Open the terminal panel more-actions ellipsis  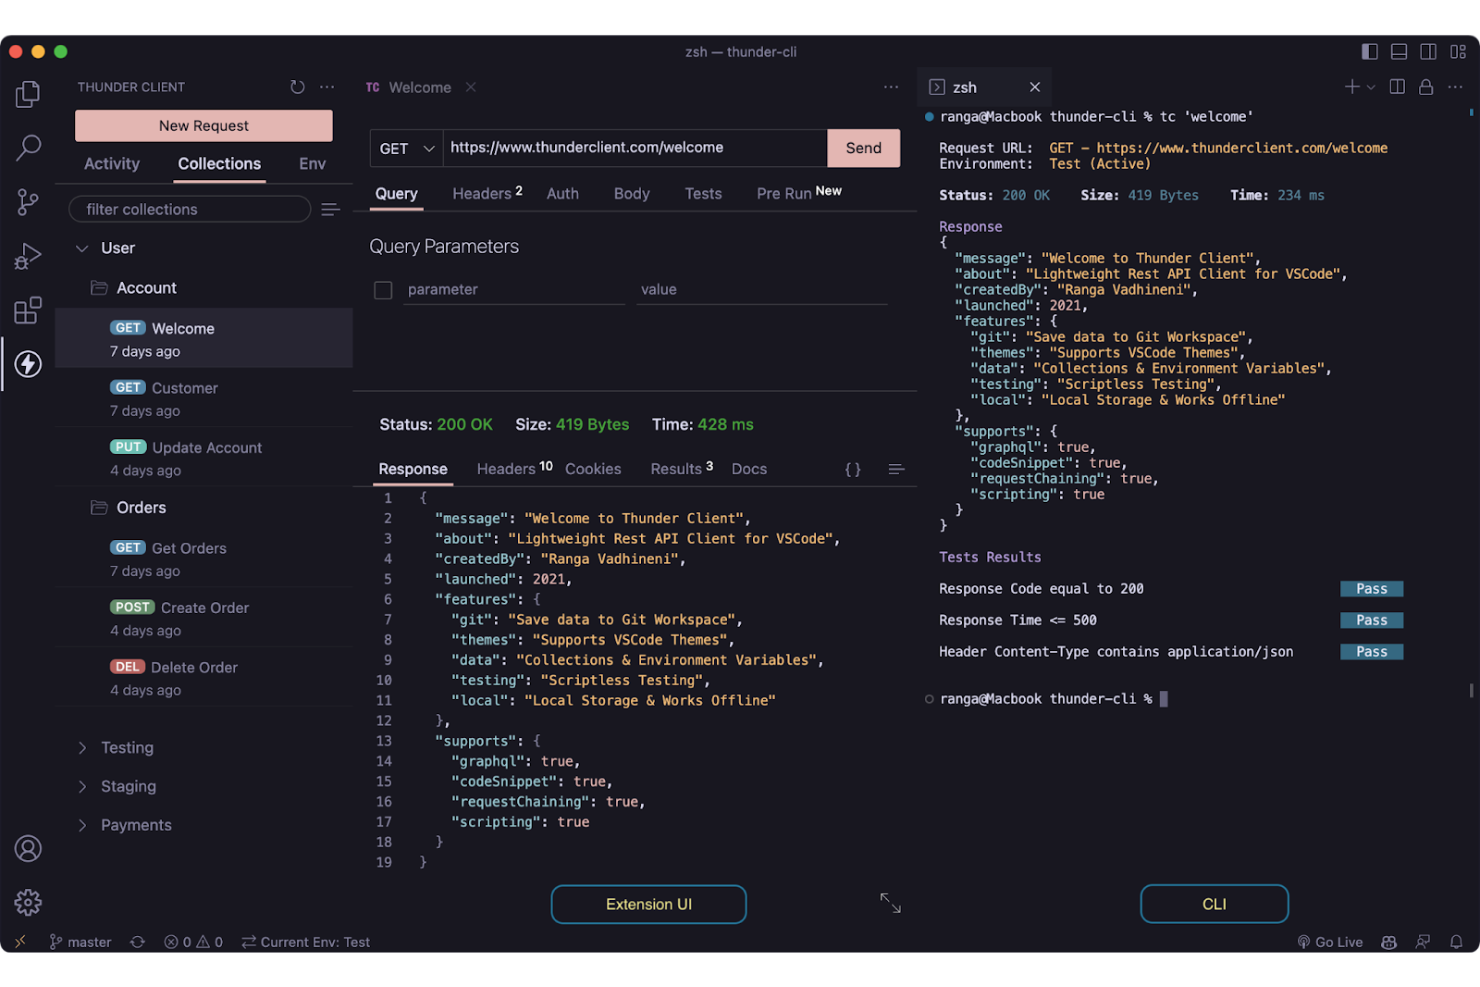[x=1455, y=87]
